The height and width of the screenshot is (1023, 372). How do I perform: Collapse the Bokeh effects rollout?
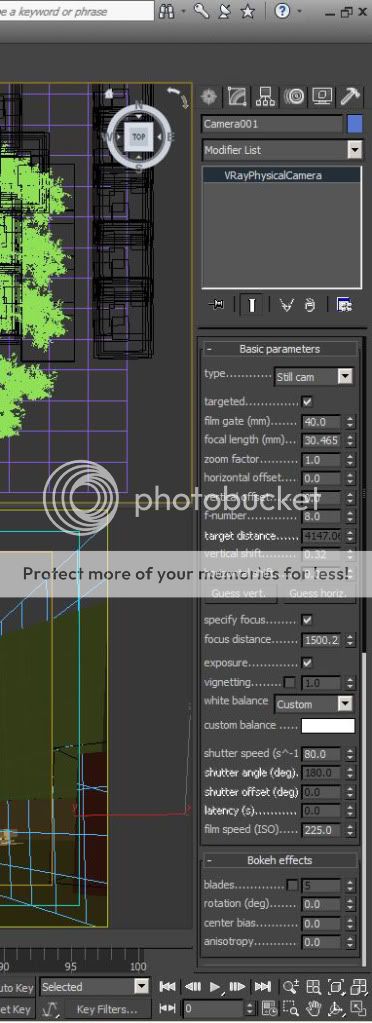point(279,860)
